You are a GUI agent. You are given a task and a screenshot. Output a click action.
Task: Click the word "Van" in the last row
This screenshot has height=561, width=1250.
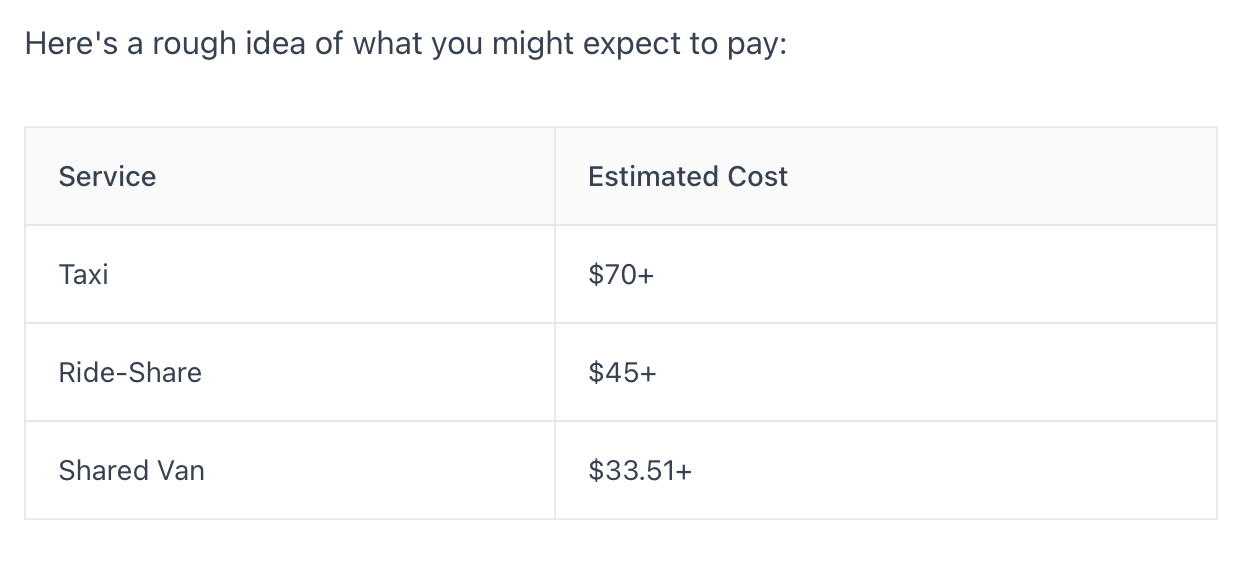[x=180, y=470]
